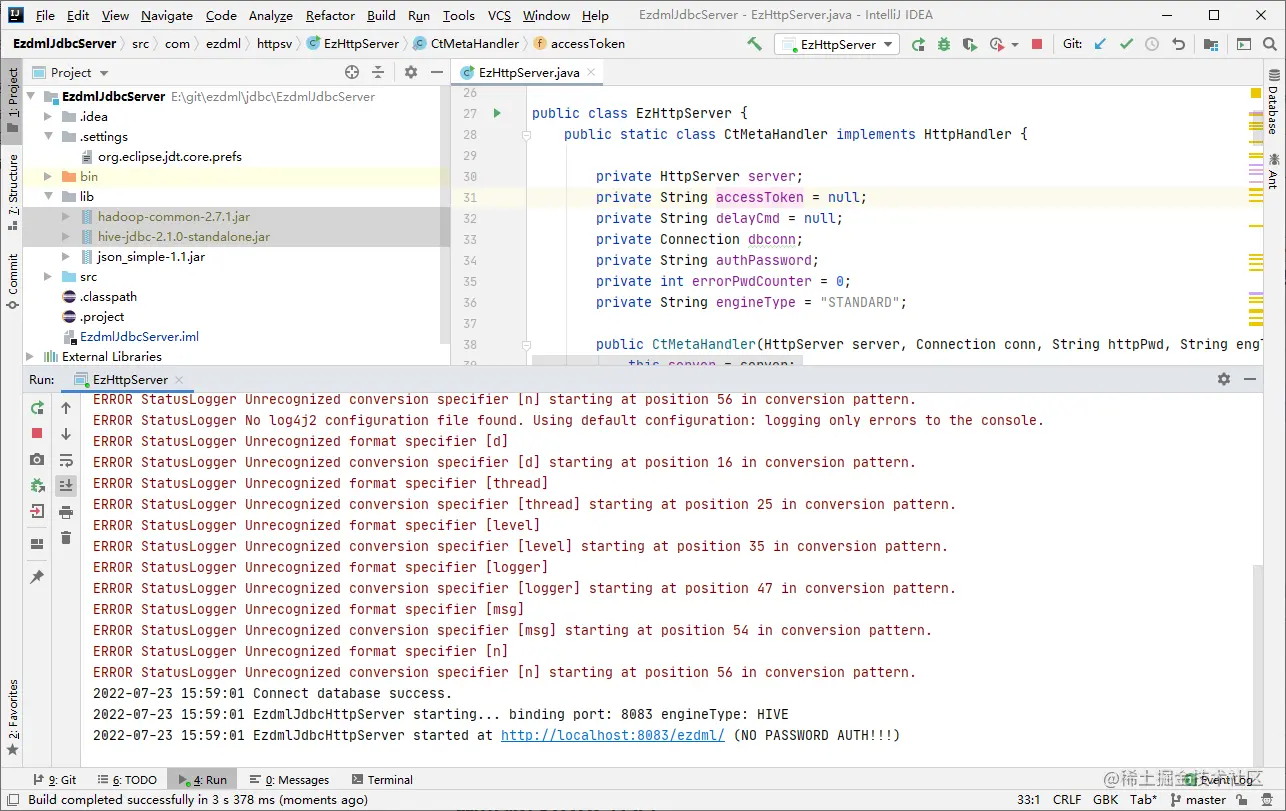Click the Build project hammer icon
The image size is (1286, 811).
[754, 44]
